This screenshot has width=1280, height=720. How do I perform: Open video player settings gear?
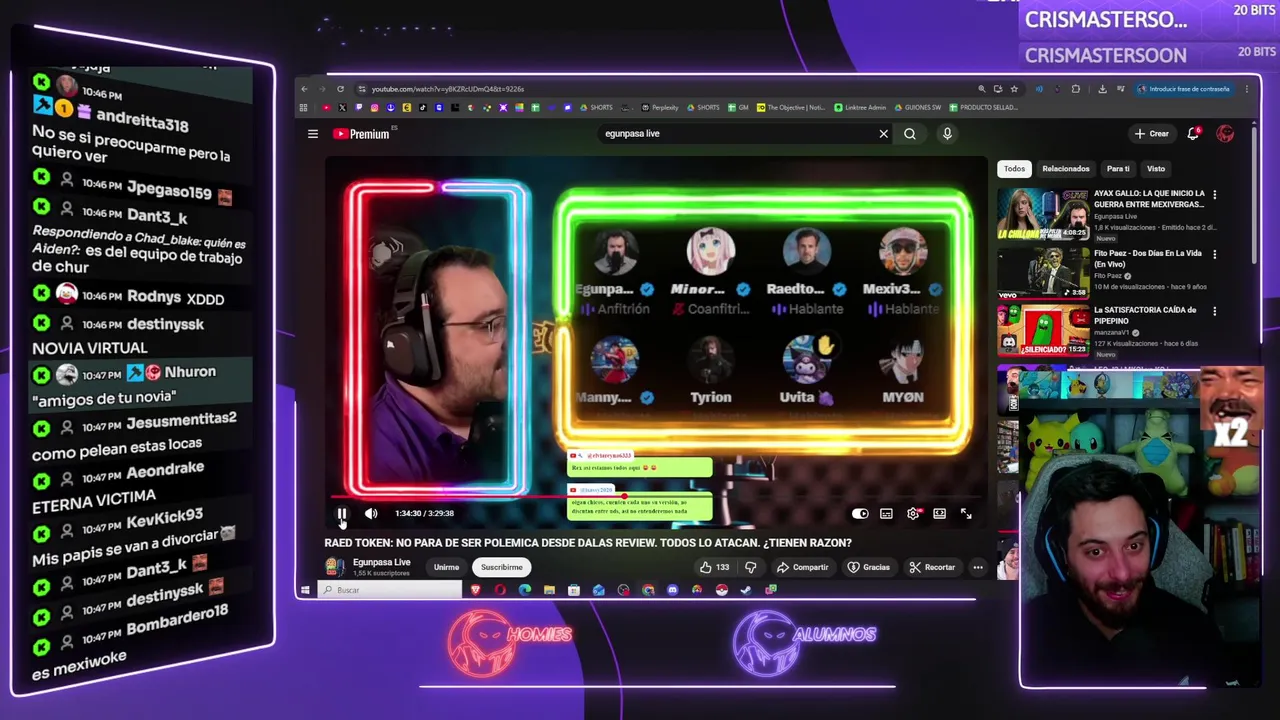coord(913,513)
